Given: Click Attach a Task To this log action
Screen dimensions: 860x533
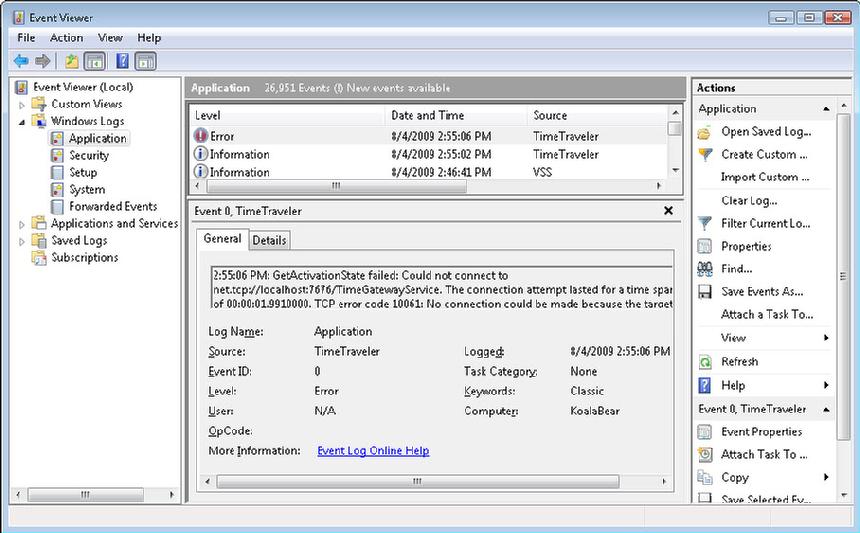Looking at the screenshot, I should [767, 314].
